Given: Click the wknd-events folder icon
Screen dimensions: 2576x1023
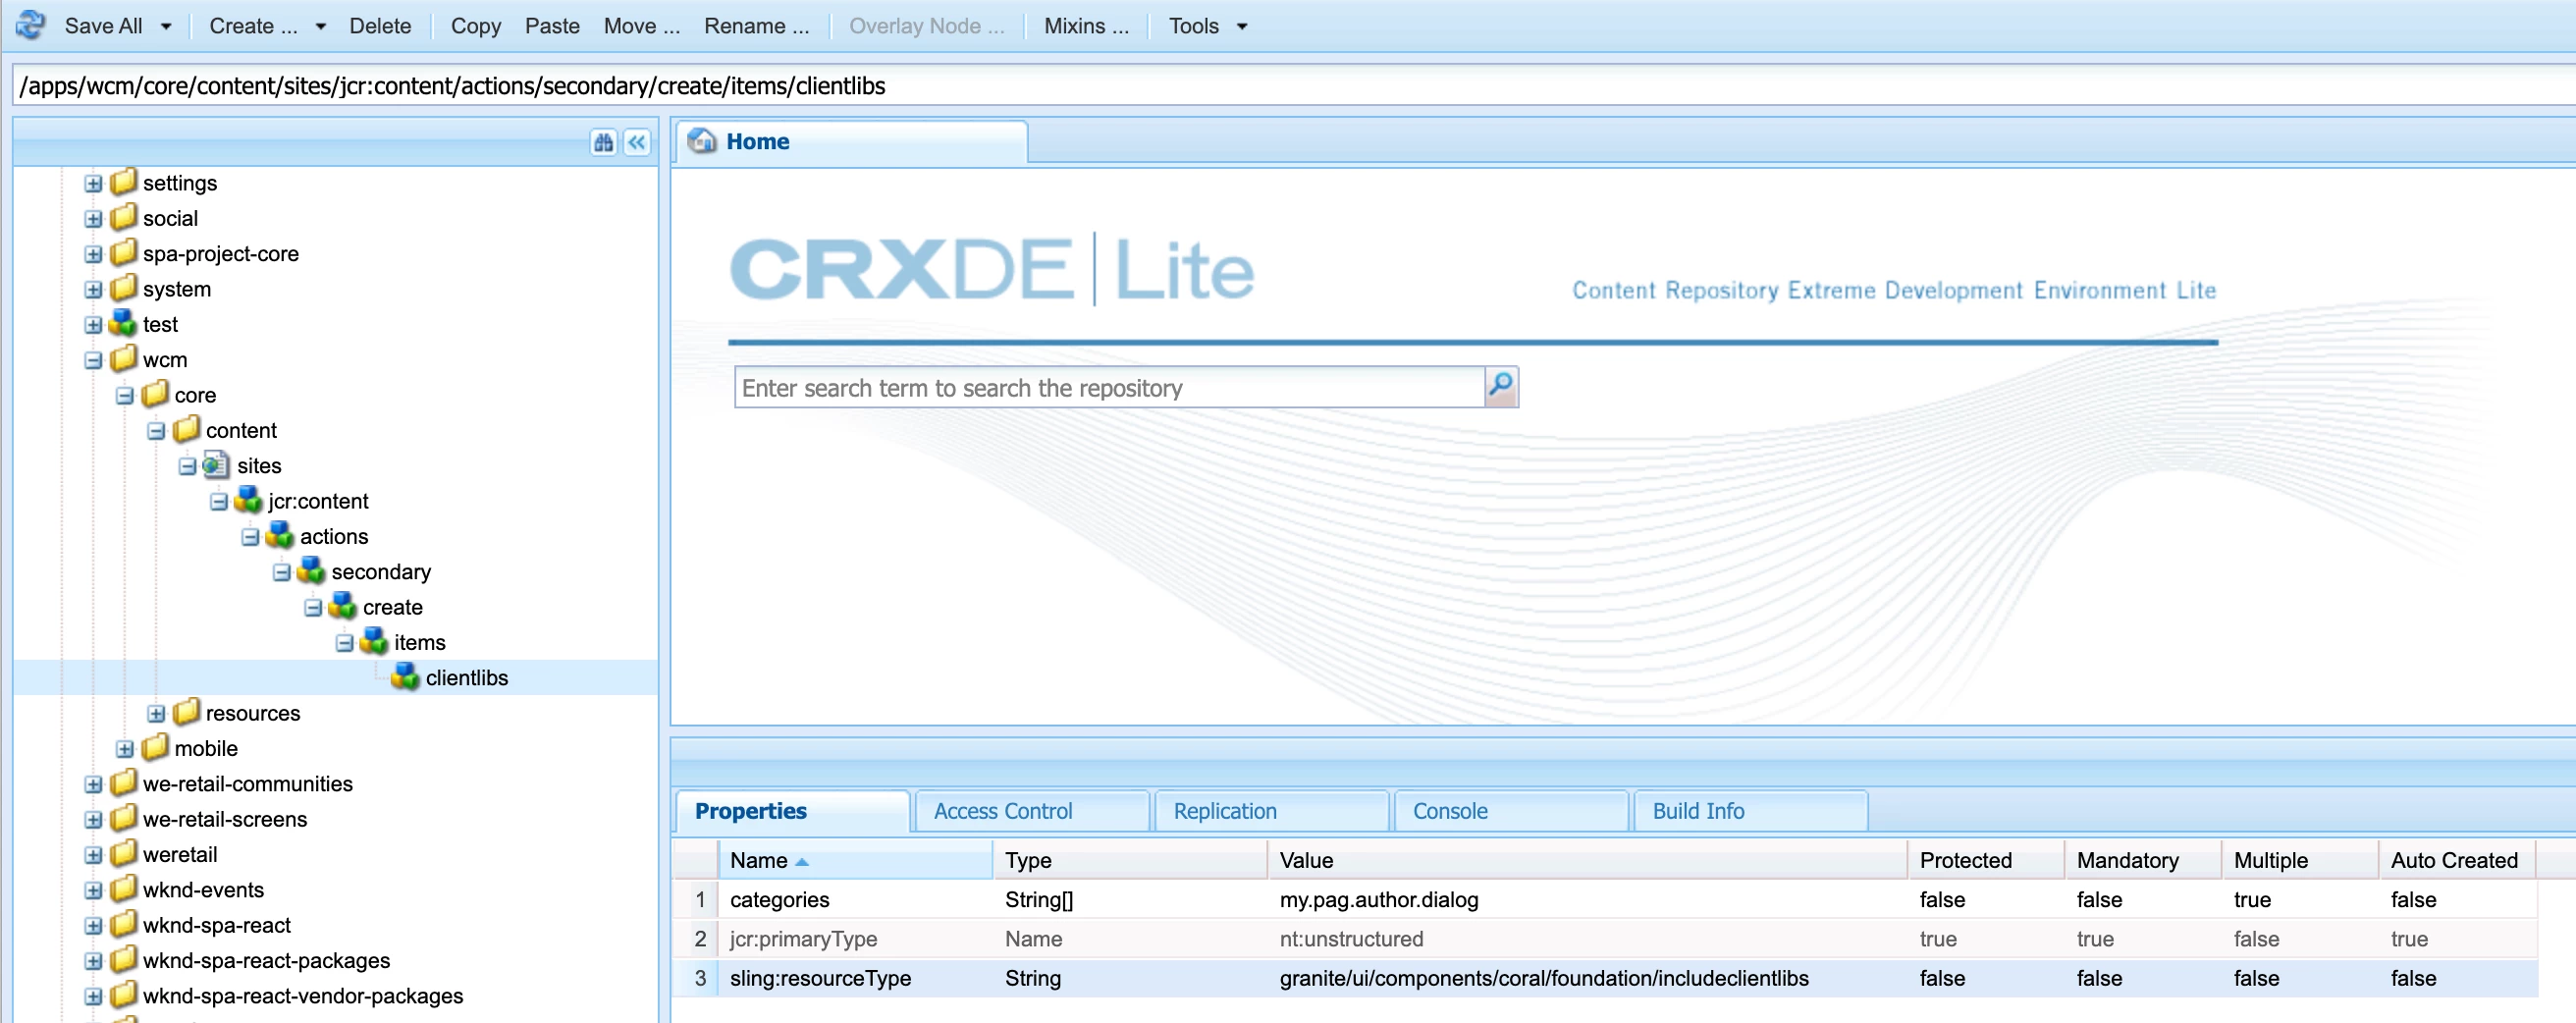Looking at the screenshot, I should tap(123, 889).
